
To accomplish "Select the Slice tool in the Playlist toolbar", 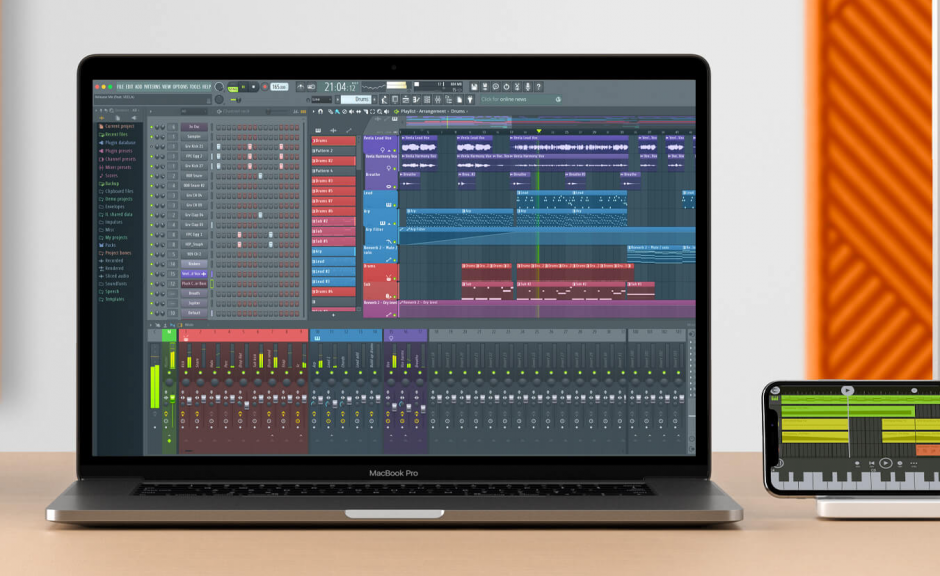I will point(367,111).
